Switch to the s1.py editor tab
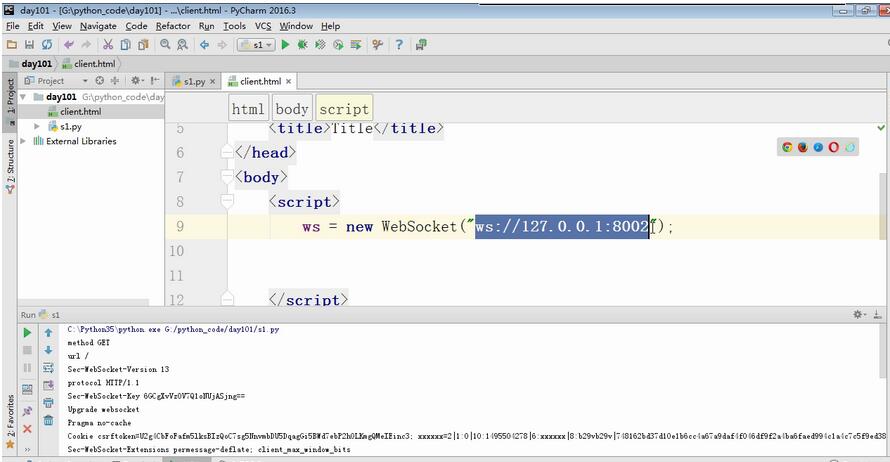Image resolution: width=890 pixels, height=462 pixels. pyautogui.click(x=194, y=81)
